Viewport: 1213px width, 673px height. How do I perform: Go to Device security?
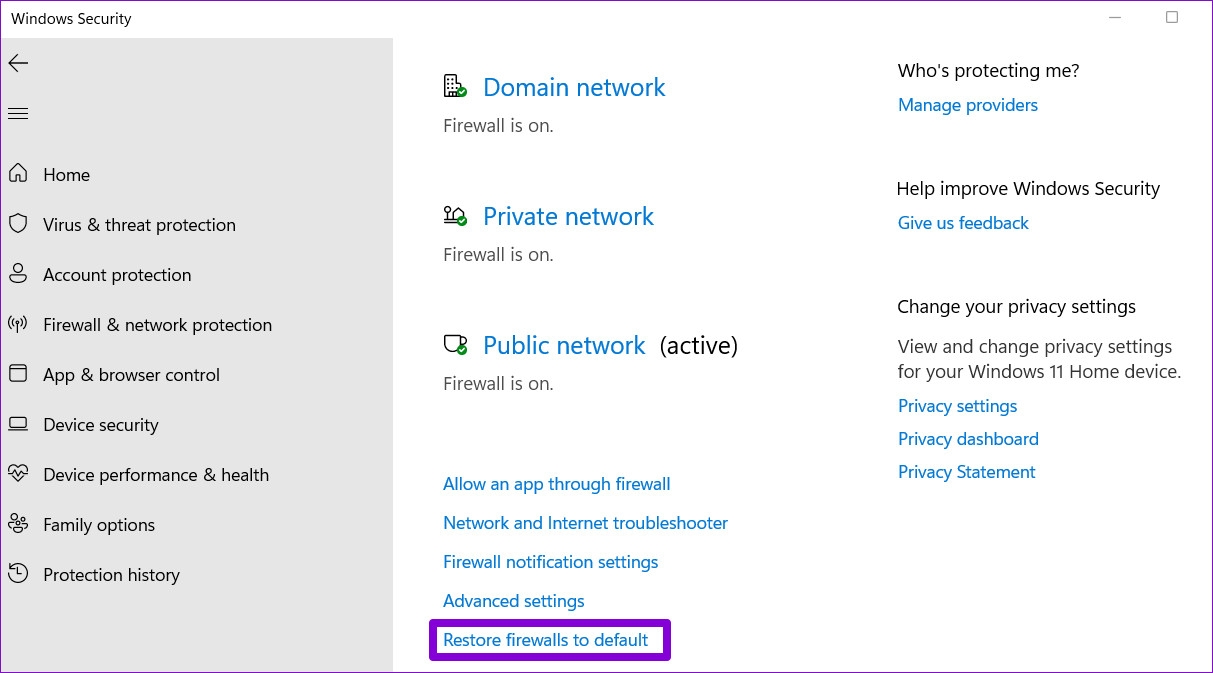pos(101,424)
